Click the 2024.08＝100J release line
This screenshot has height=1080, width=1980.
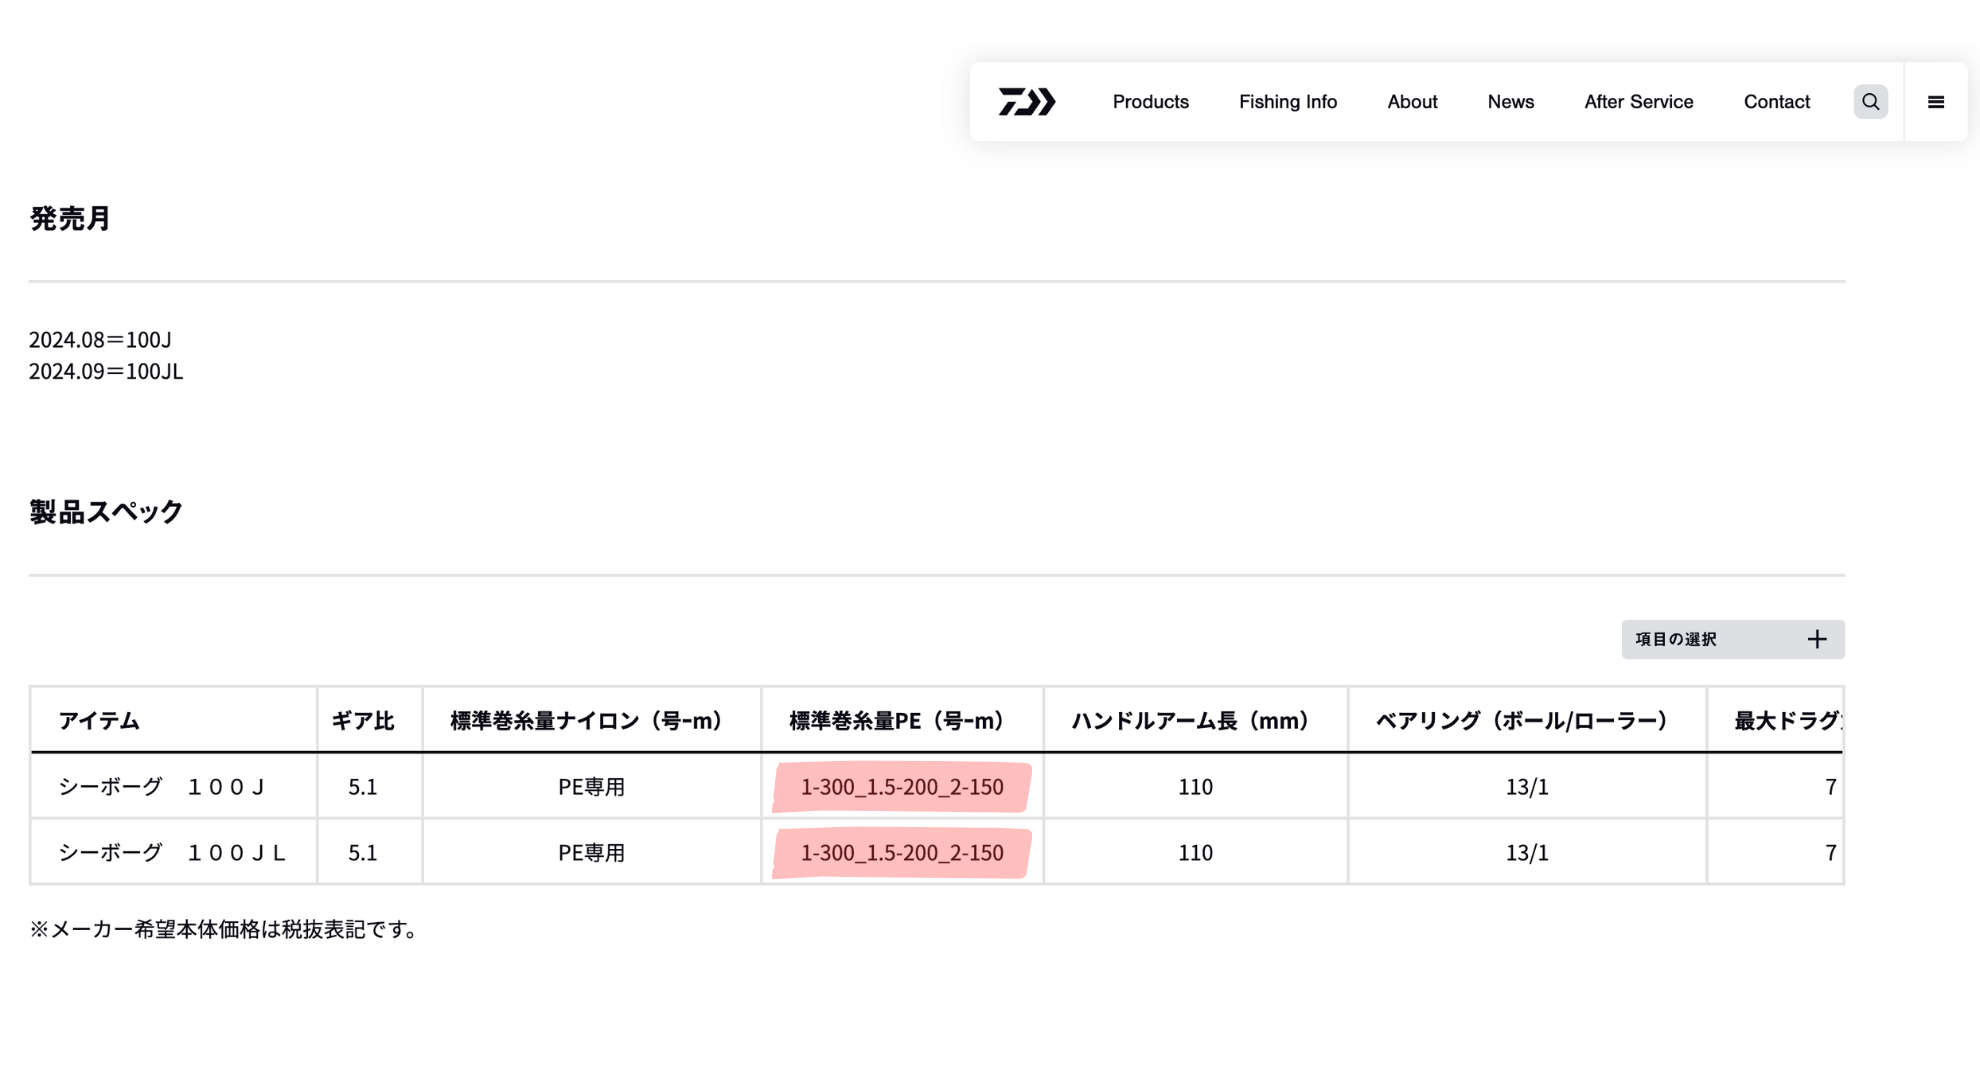pyautogui.click(x=100, y=340)
